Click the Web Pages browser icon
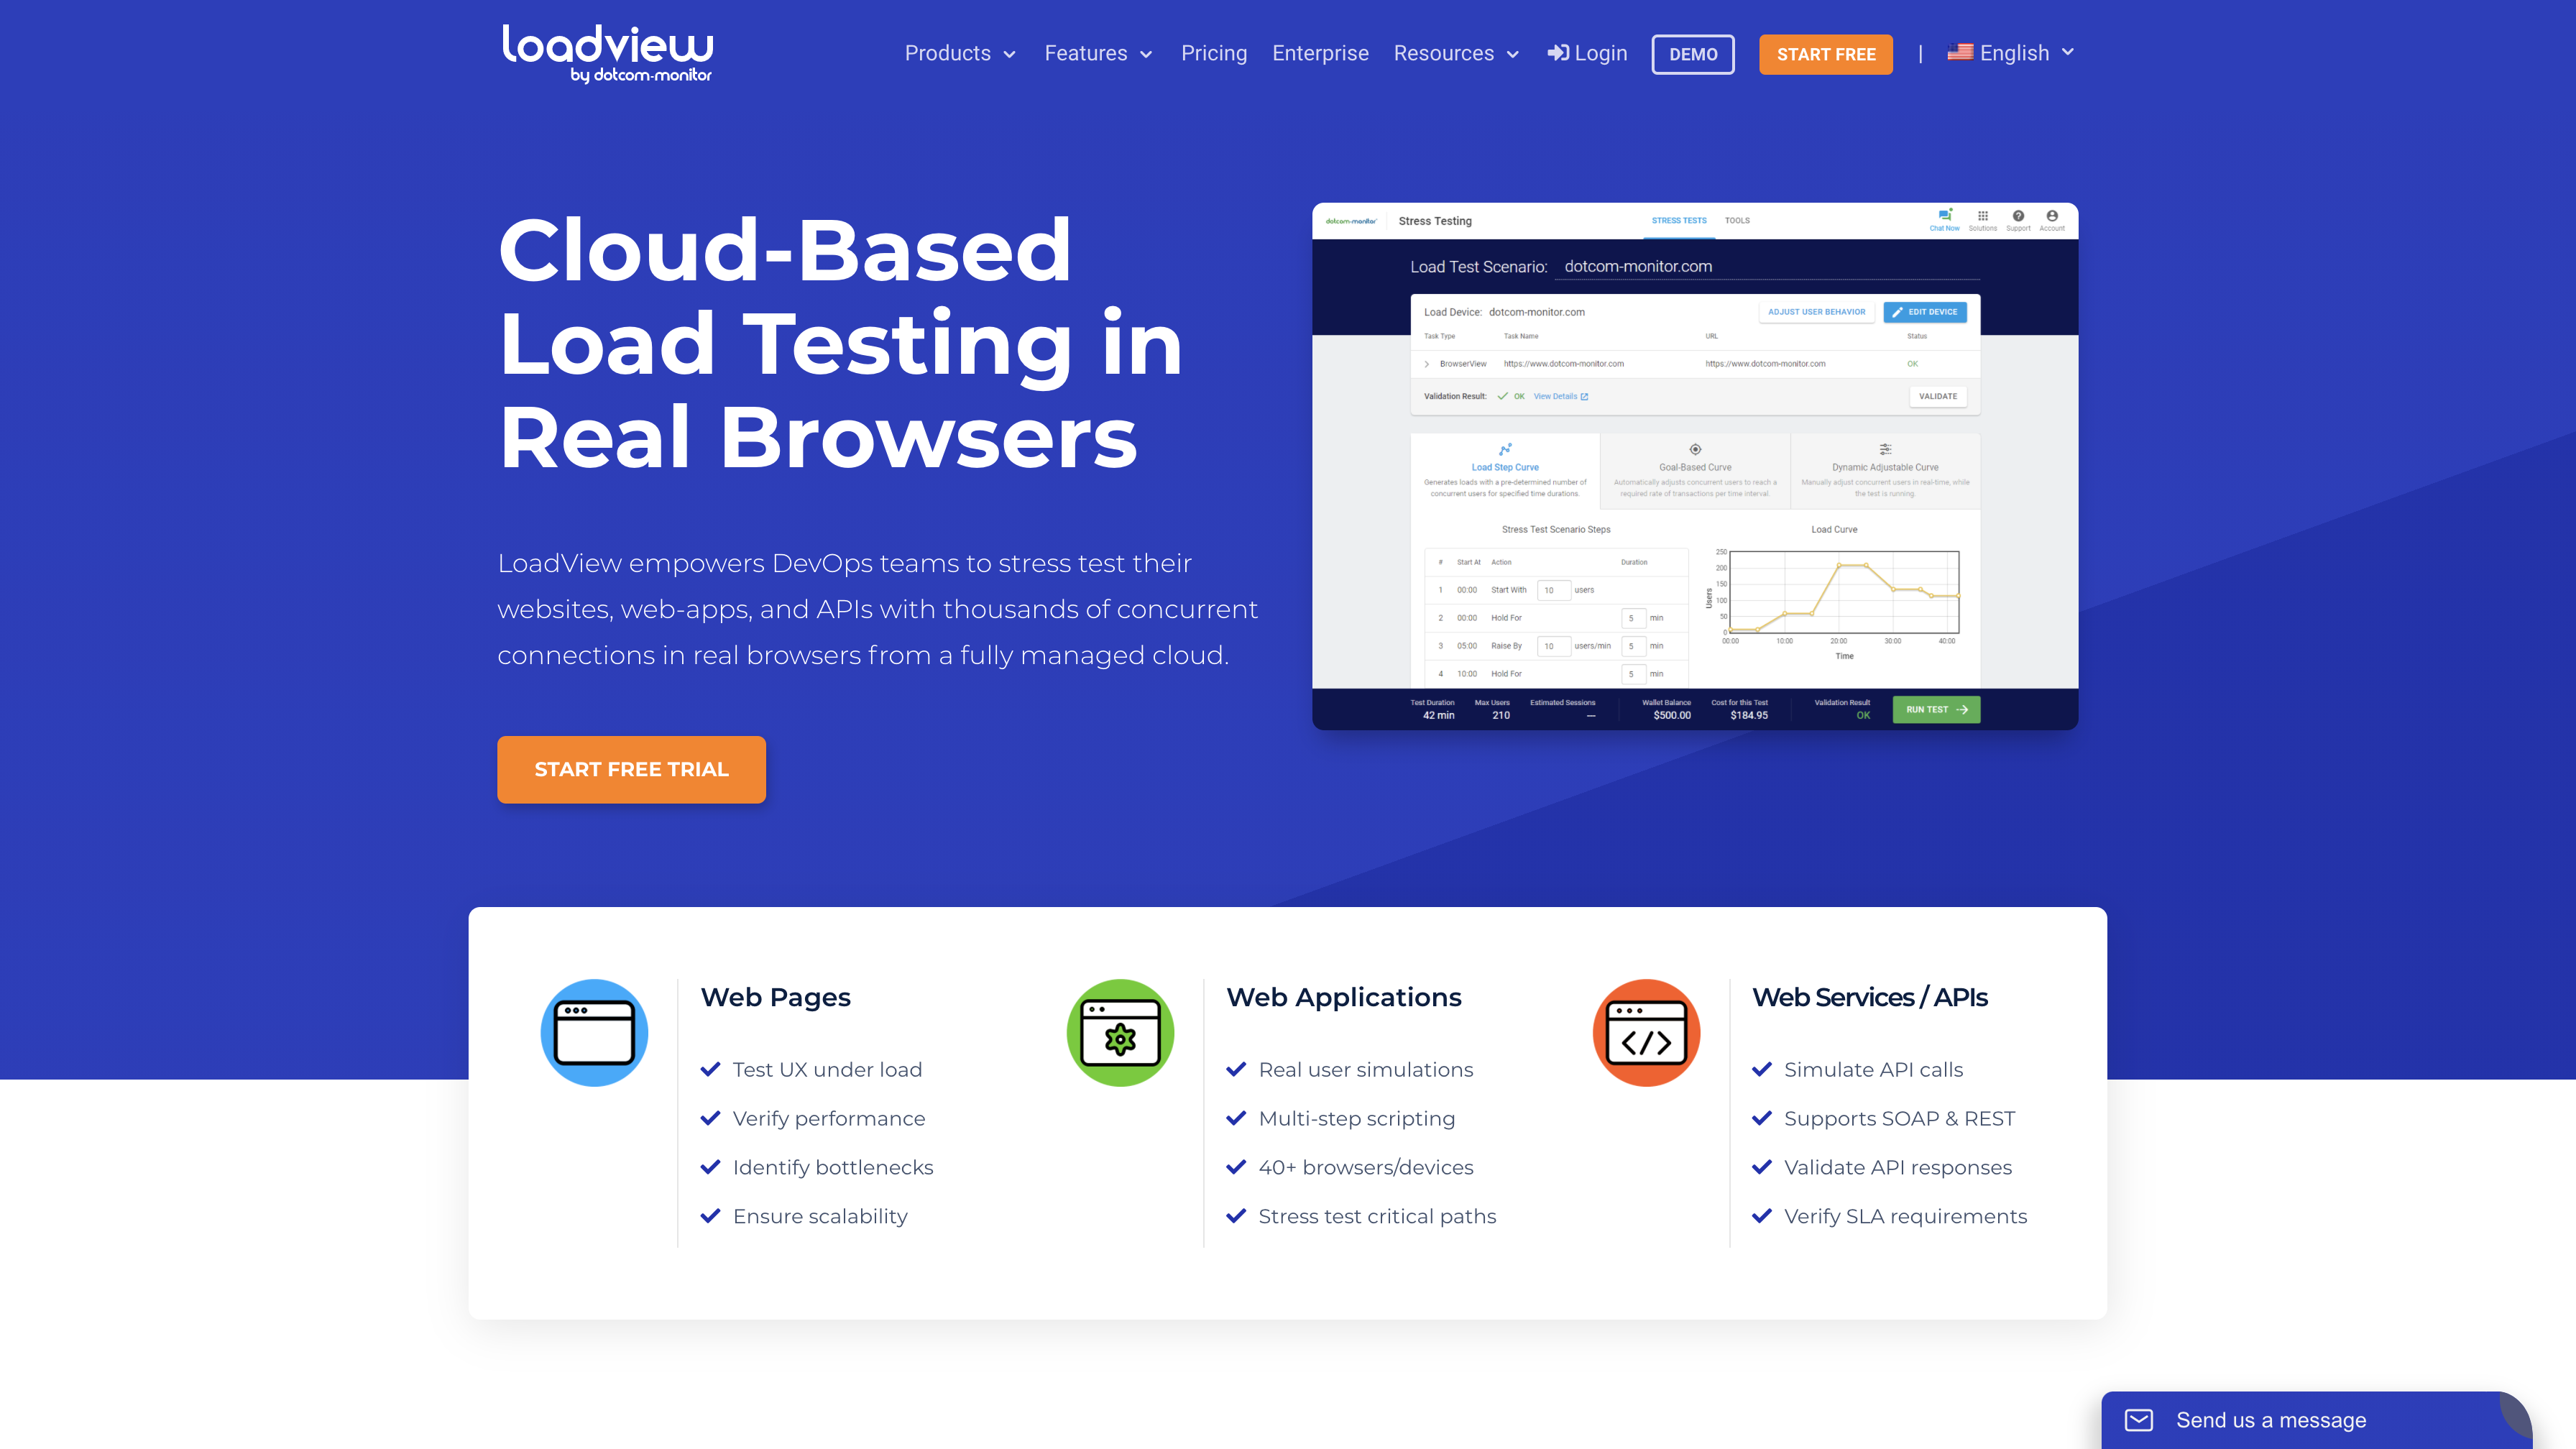This screenshot has width=2576, height=1449. (x=593, y=1031)
